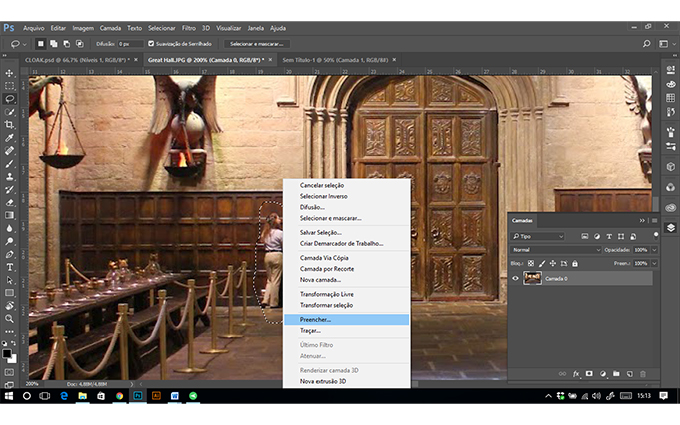
Task: Create a new layer group folder icon
Action: 616,373
